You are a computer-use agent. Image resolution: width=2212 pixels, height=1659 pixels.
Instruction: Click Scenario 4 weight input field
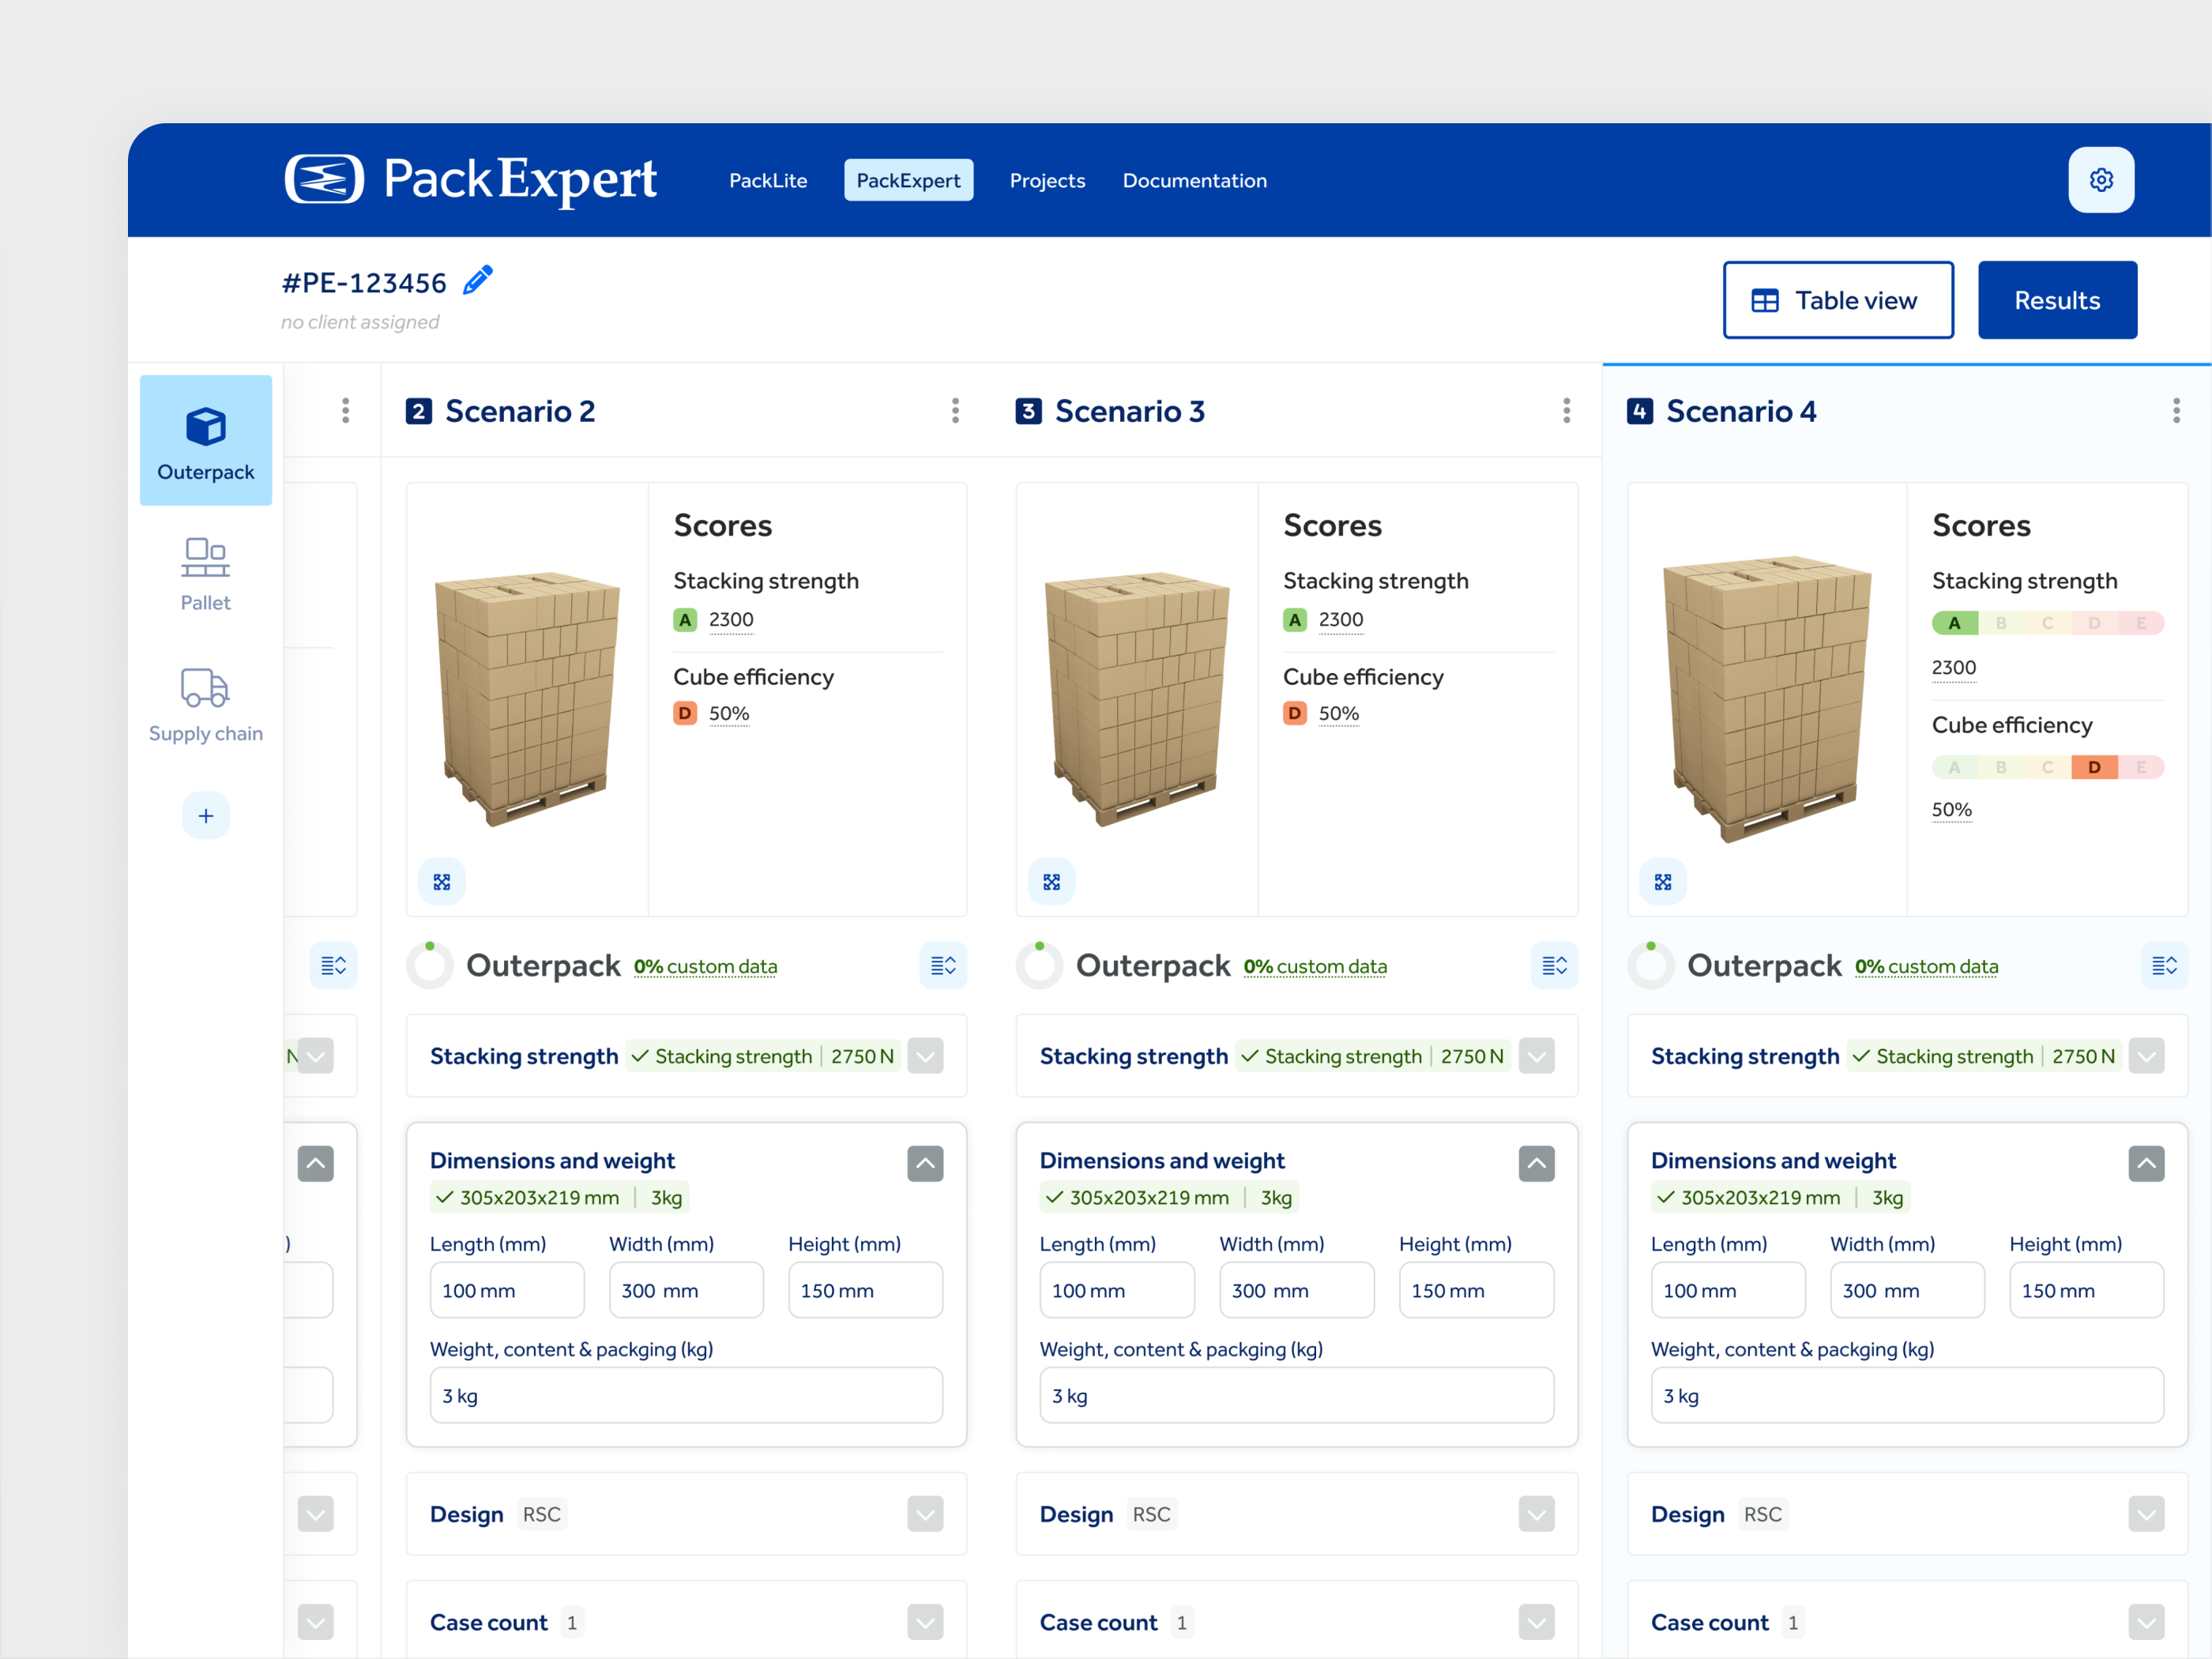(x=1907, y=1395)
